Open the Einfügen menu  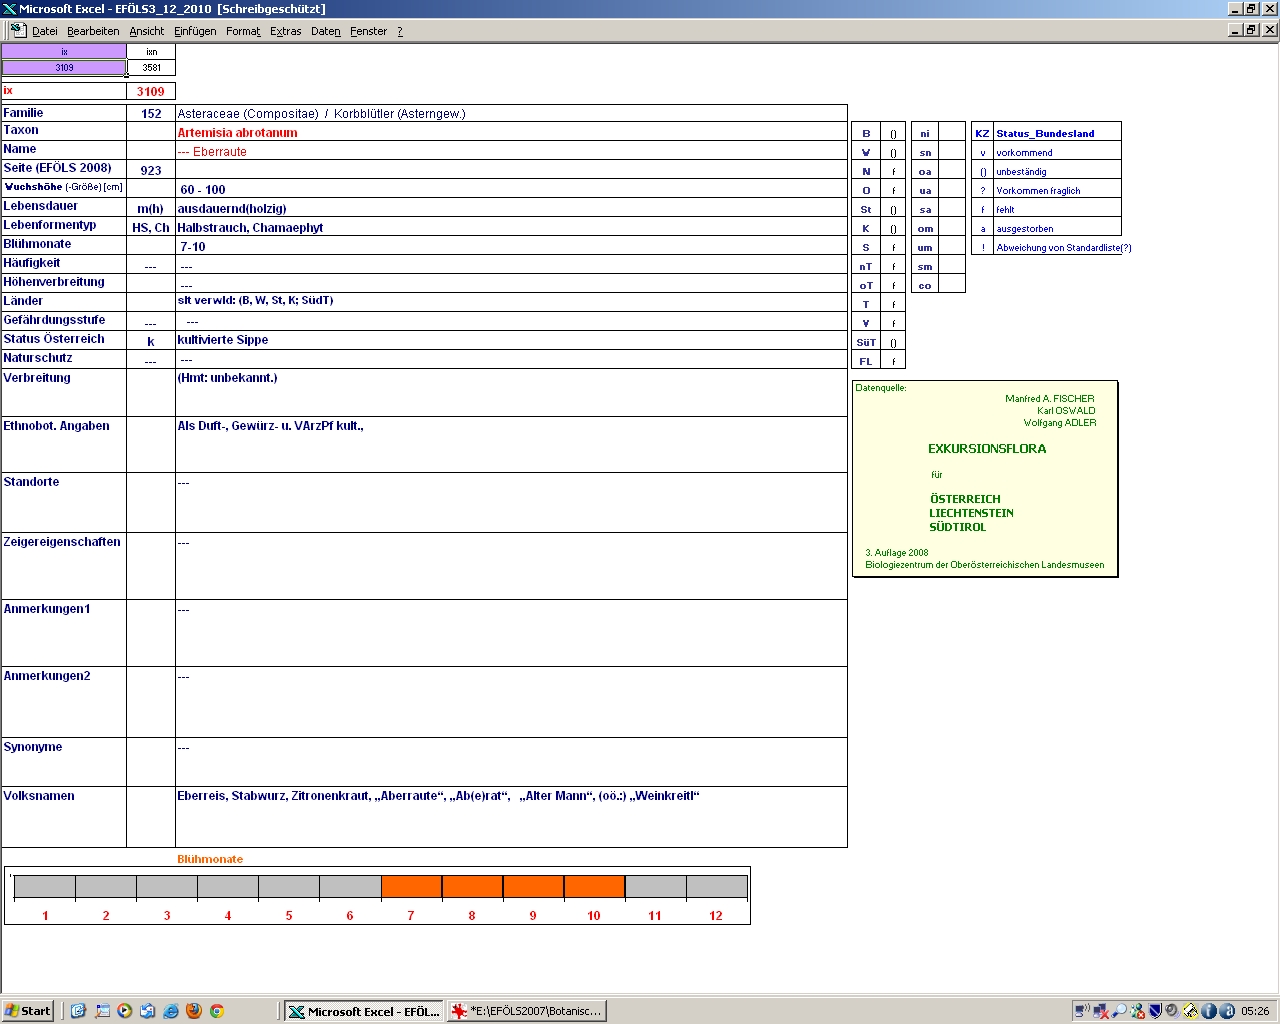(195, 31)
